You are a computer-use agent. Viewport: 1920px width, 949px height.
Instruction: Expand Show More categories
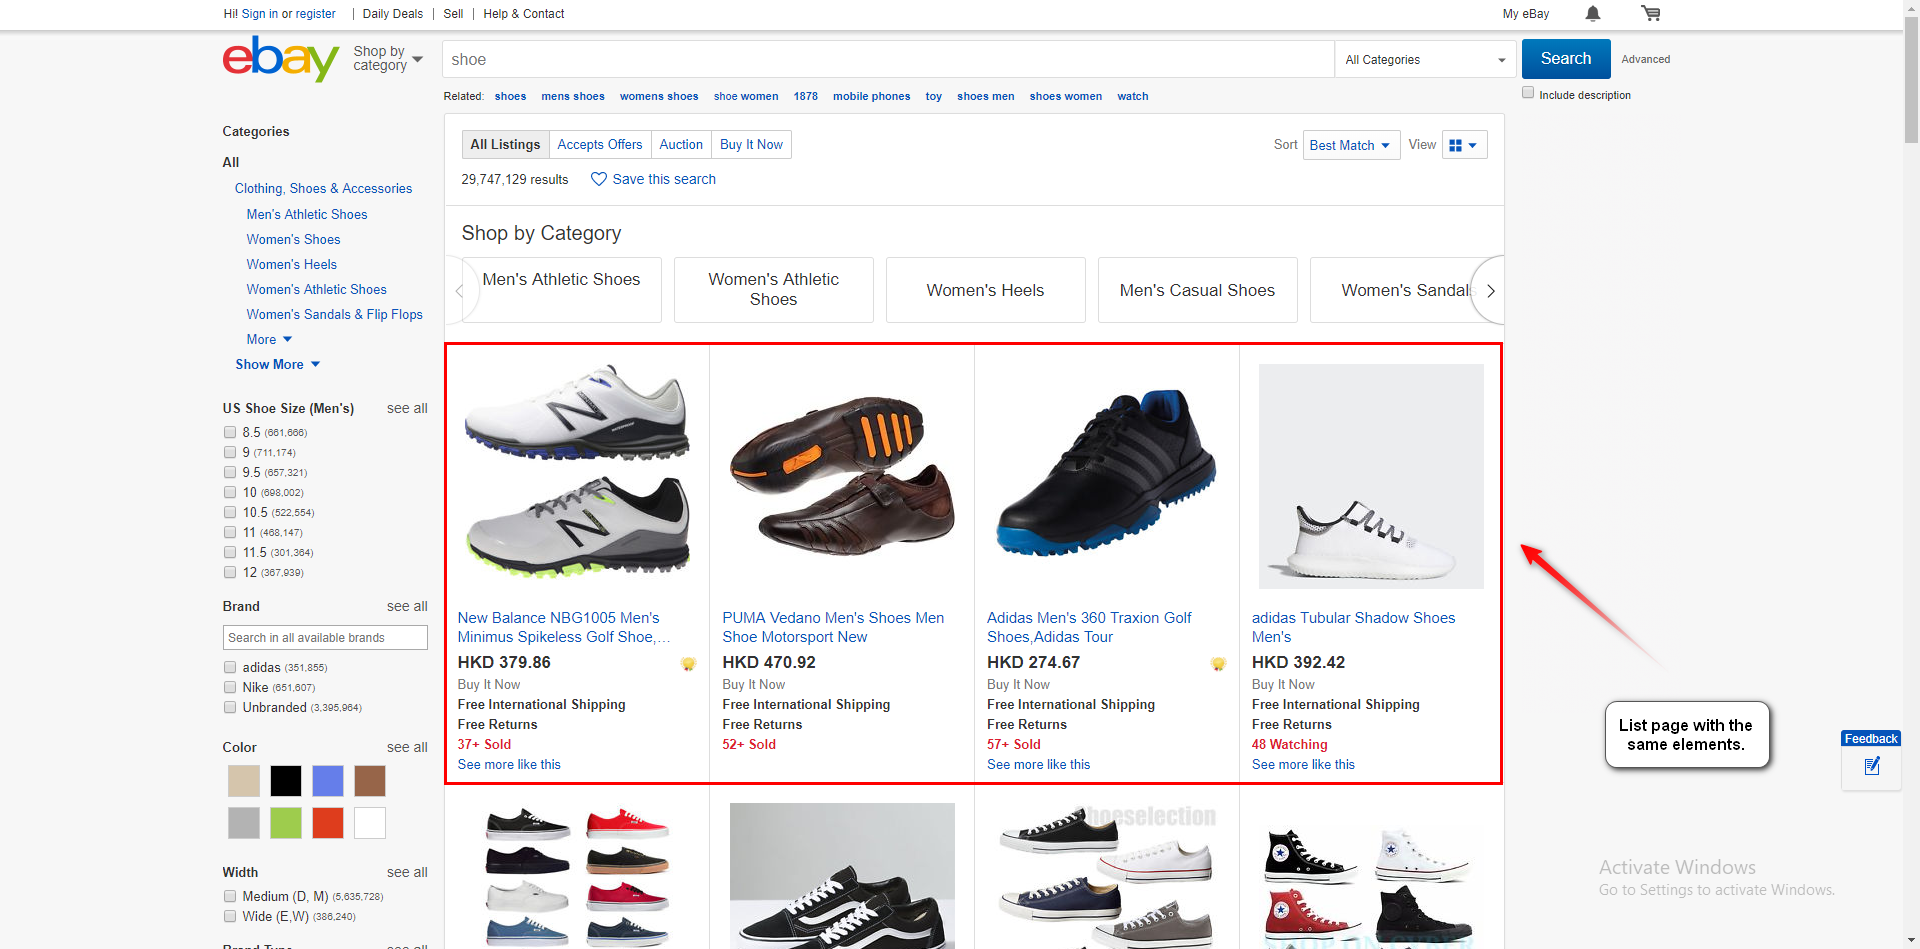[x=278, y=364]
